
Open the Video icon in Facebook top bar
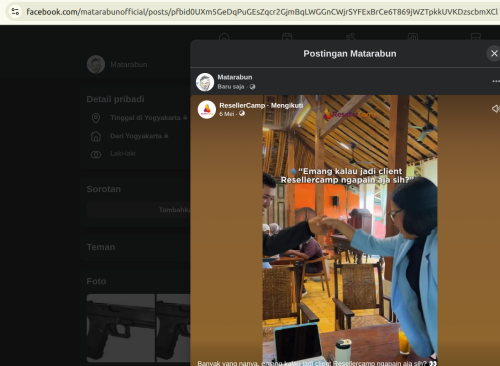coord(287,36)
